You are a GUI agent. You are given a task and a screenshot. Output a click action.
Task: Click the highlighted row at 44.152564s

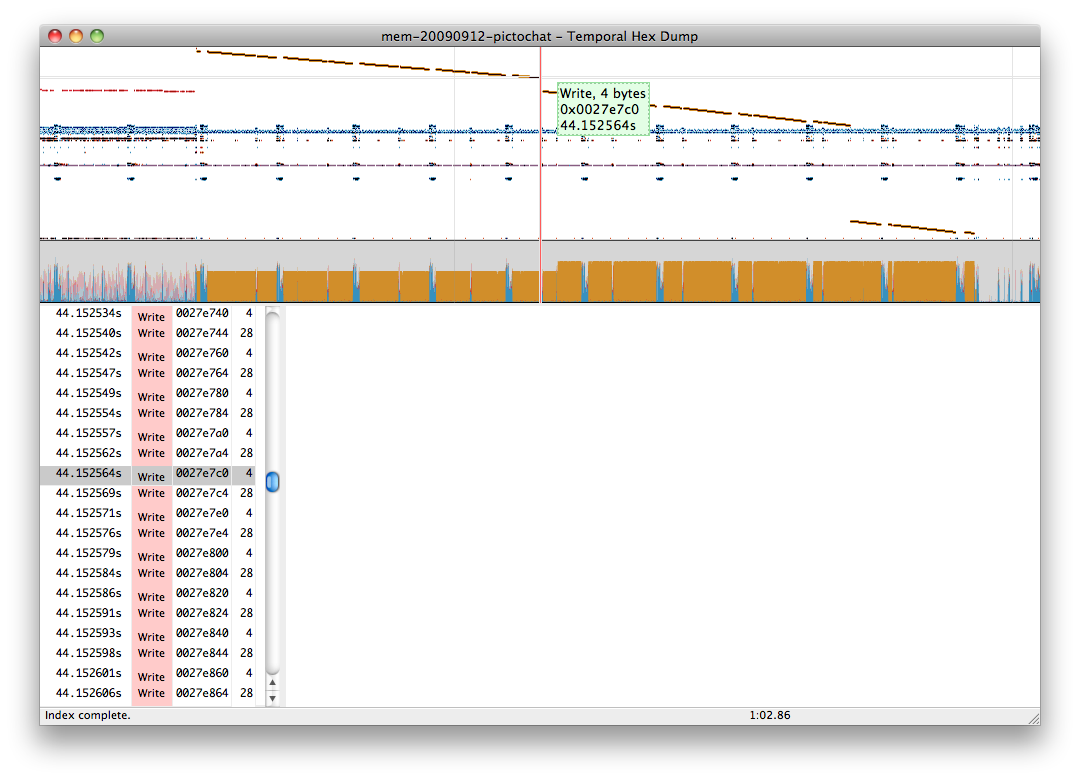[x=147, y=473]
